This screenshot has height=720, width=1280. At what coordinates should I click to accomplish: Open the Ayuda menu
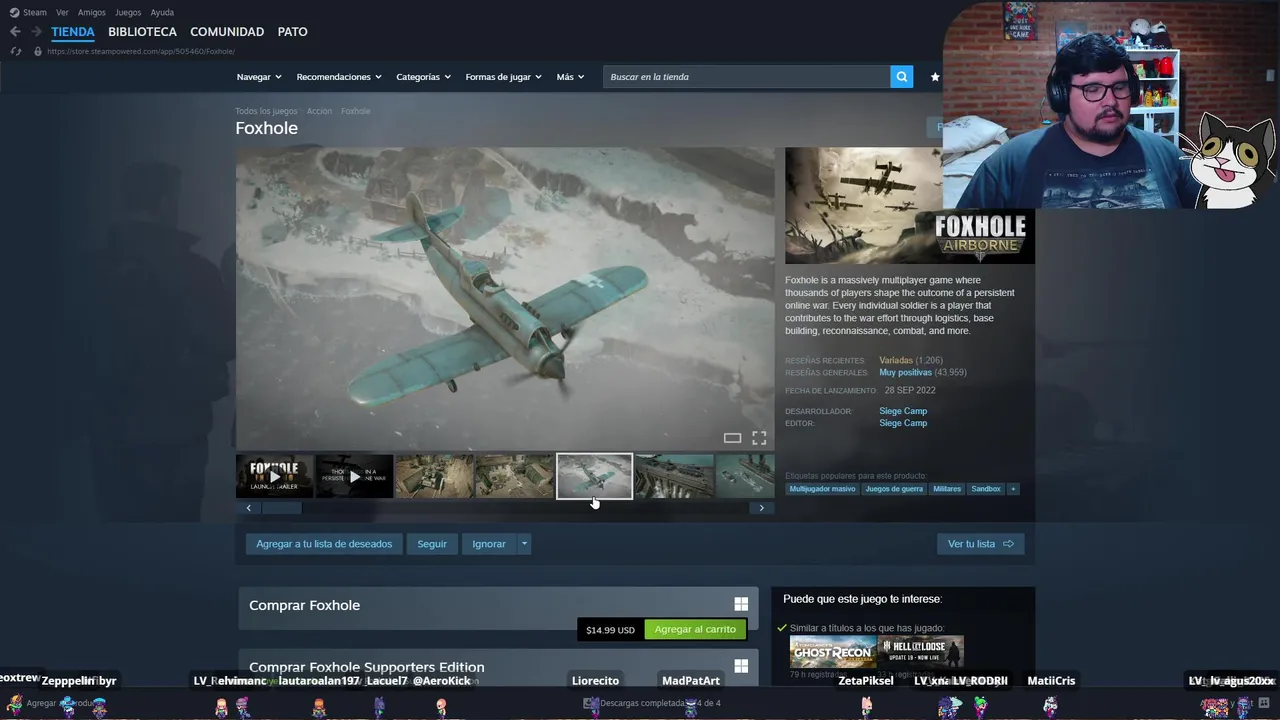click(162, 12)
